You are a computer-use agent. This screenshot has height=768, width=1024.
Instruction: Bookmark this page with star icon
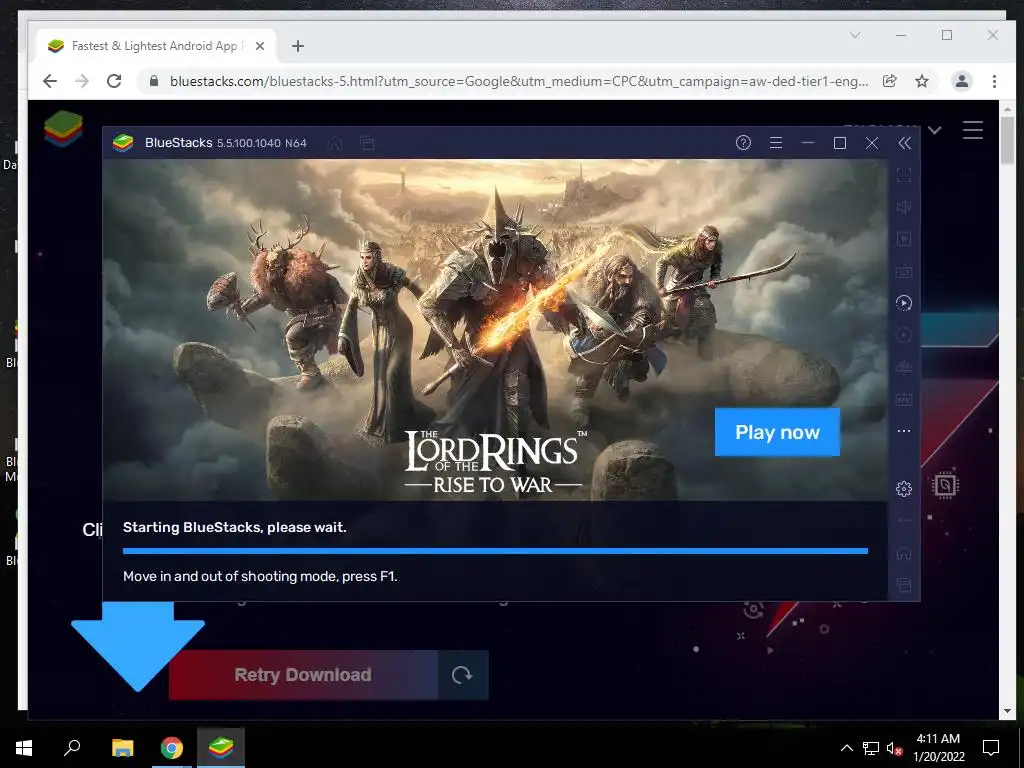coord(921,81)
